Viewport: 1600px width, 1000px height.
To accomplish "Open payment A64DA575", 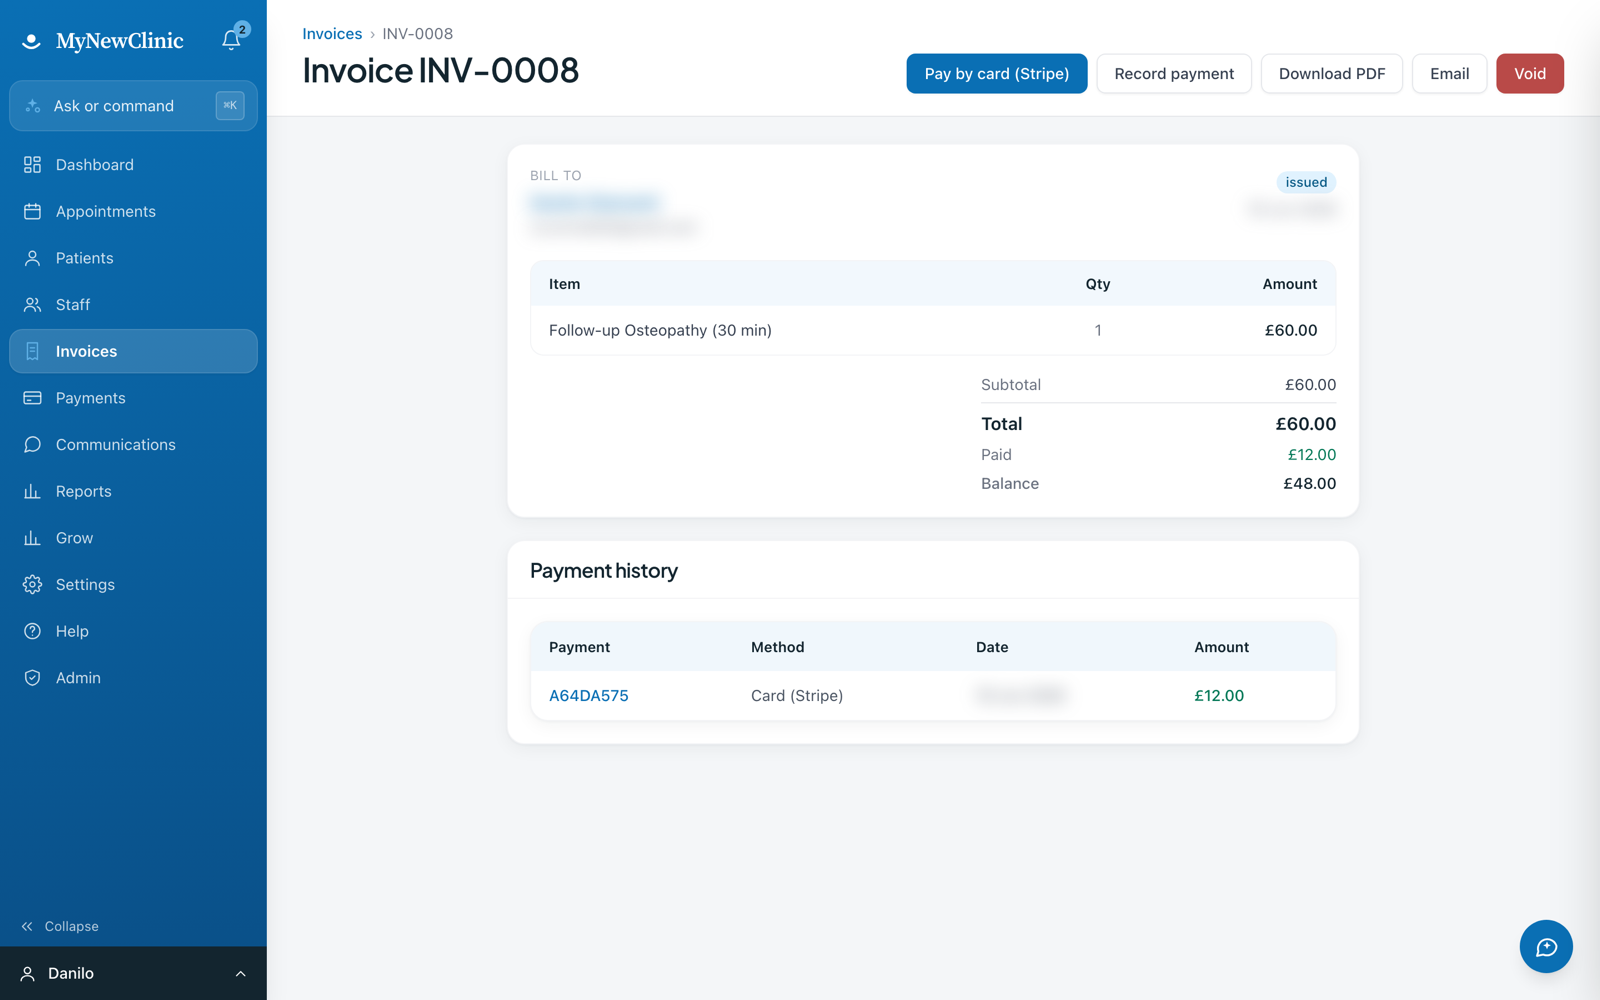I will (589, 695).
